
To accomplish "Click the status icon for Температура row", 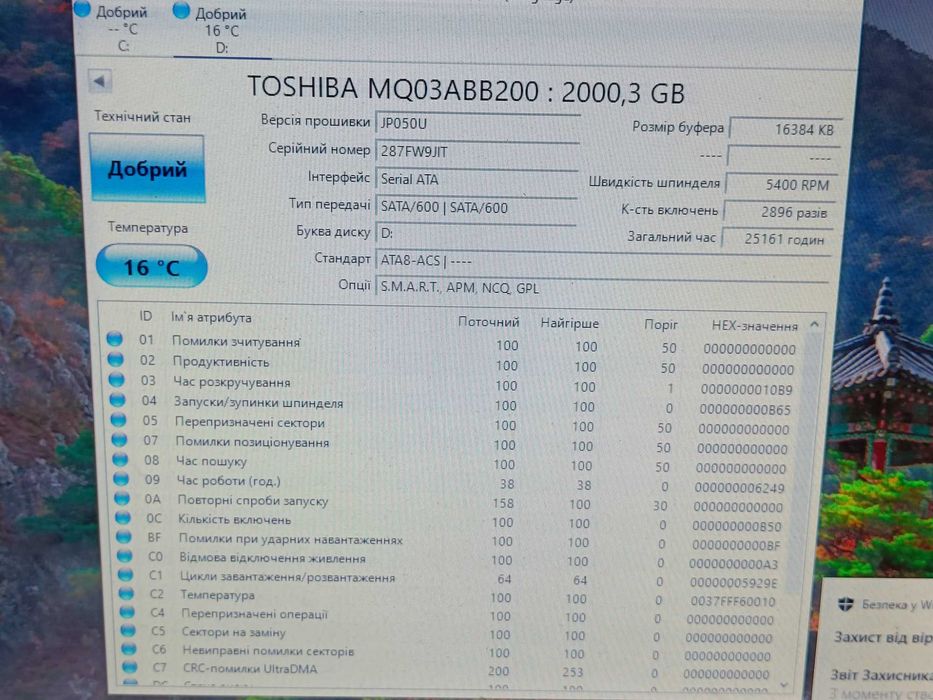I will pos(126,593).
